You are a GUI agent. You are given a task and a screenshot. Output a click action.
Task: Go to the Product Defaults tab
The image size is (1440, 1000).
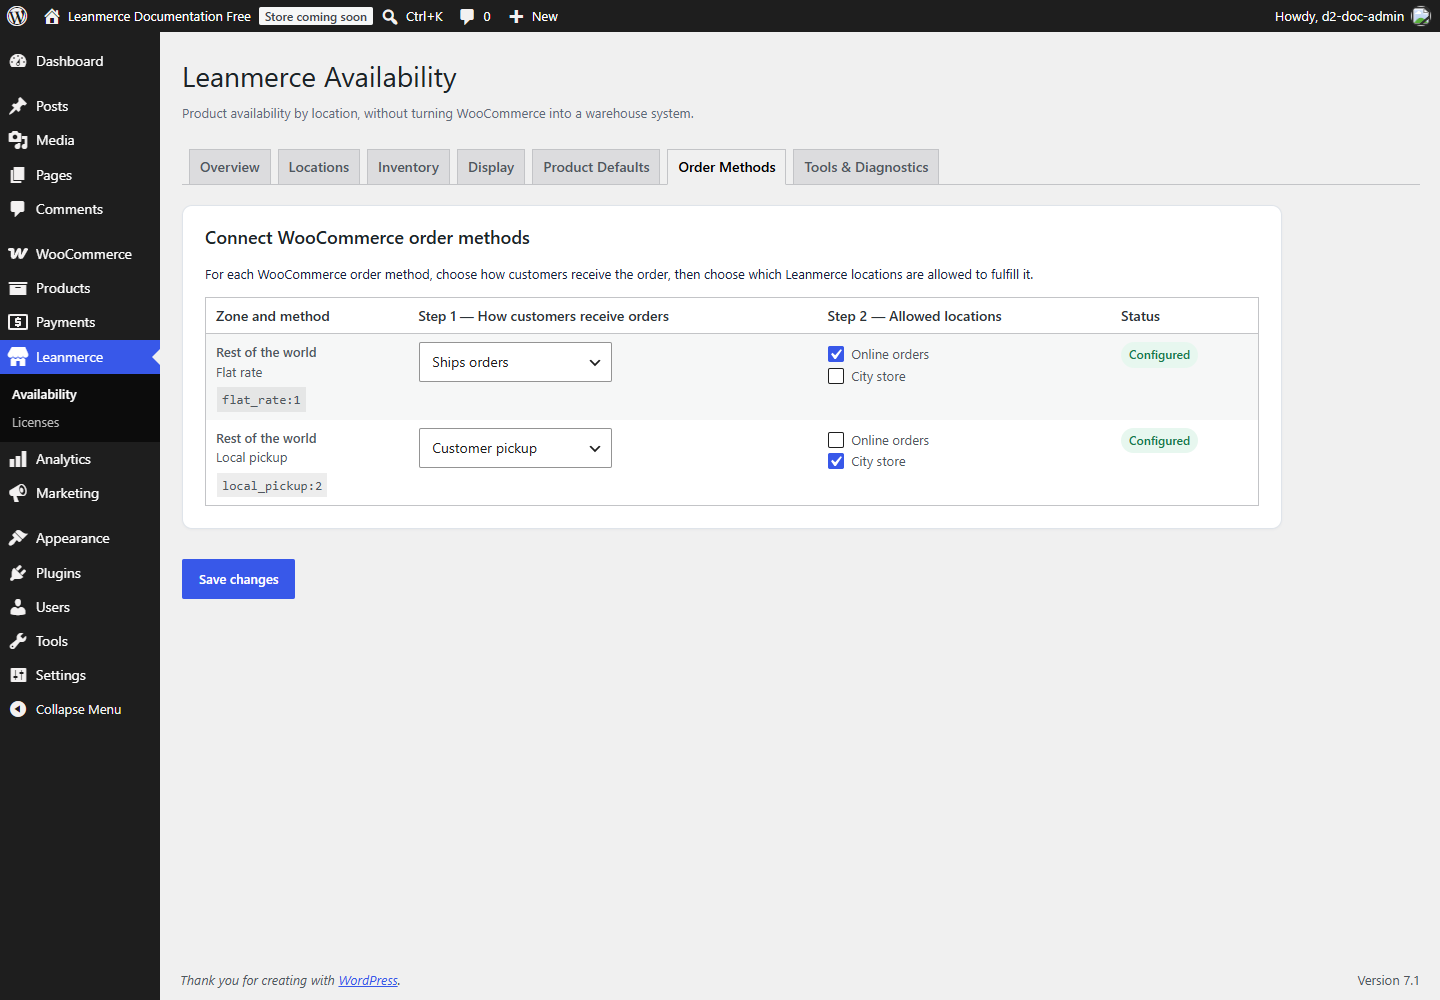(x=596, y=167)
